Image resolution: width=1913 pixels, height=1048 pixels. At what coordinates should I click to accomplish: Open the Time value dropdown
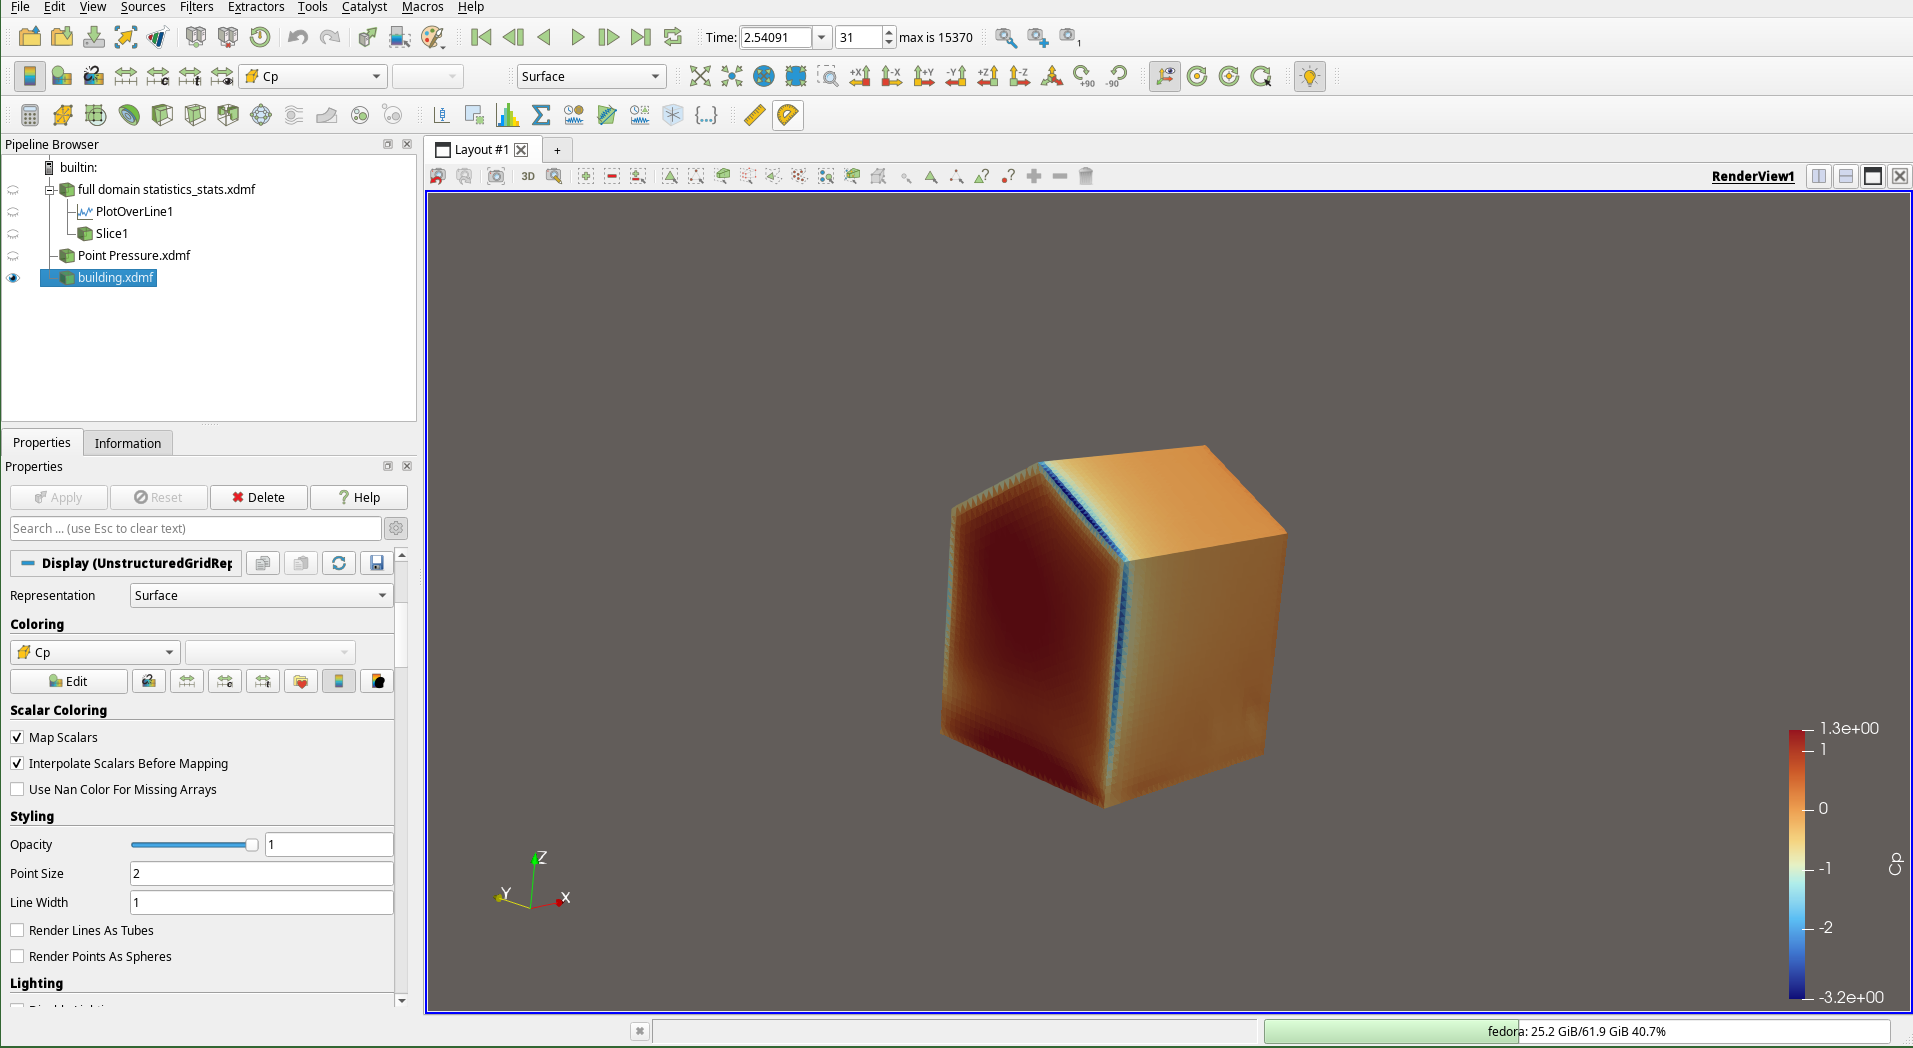(821, 37)
